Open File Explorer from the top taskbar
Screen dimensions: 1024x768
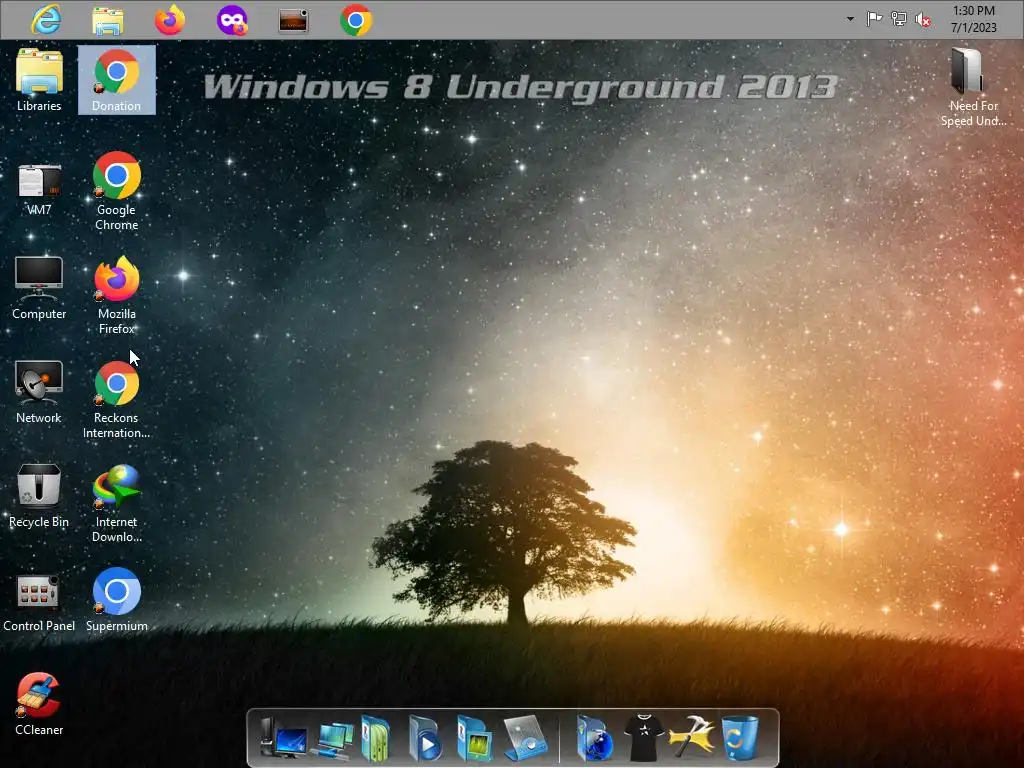tap(108, 21)
